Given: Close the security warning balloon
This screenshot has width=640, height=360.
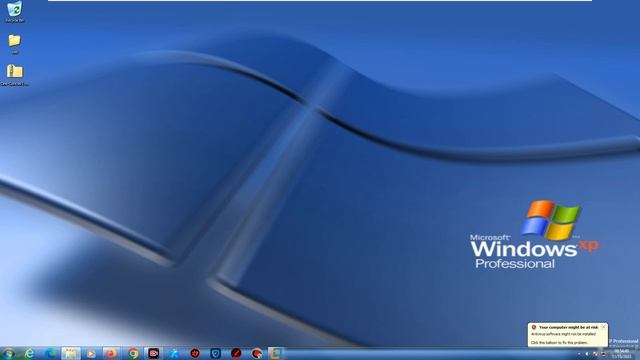Looking at the screenshot, I should coord(603,327).
